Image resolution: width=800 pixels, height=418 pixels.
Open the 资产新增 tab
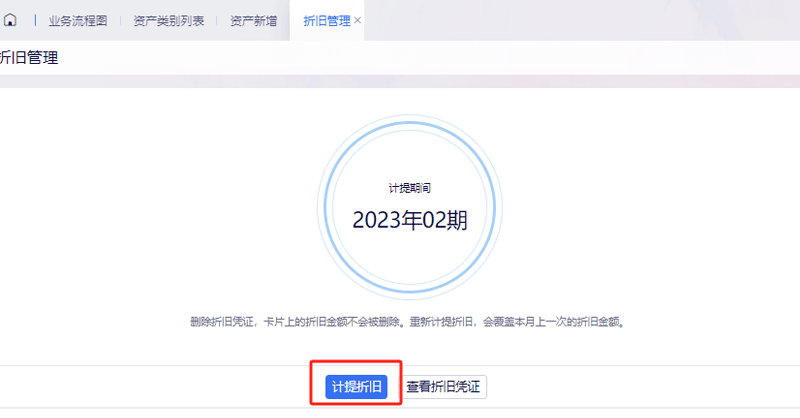(x=254, y=21)
